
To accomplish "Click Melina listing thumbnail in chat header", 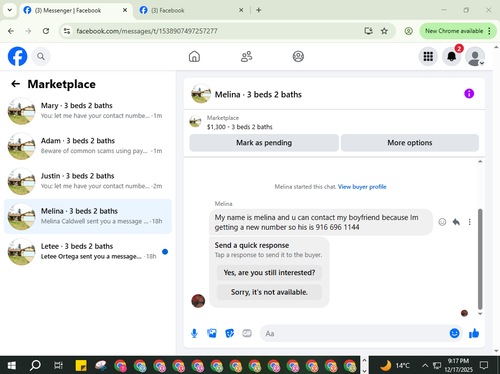I will pyautogui.click(x=201, y=94).
